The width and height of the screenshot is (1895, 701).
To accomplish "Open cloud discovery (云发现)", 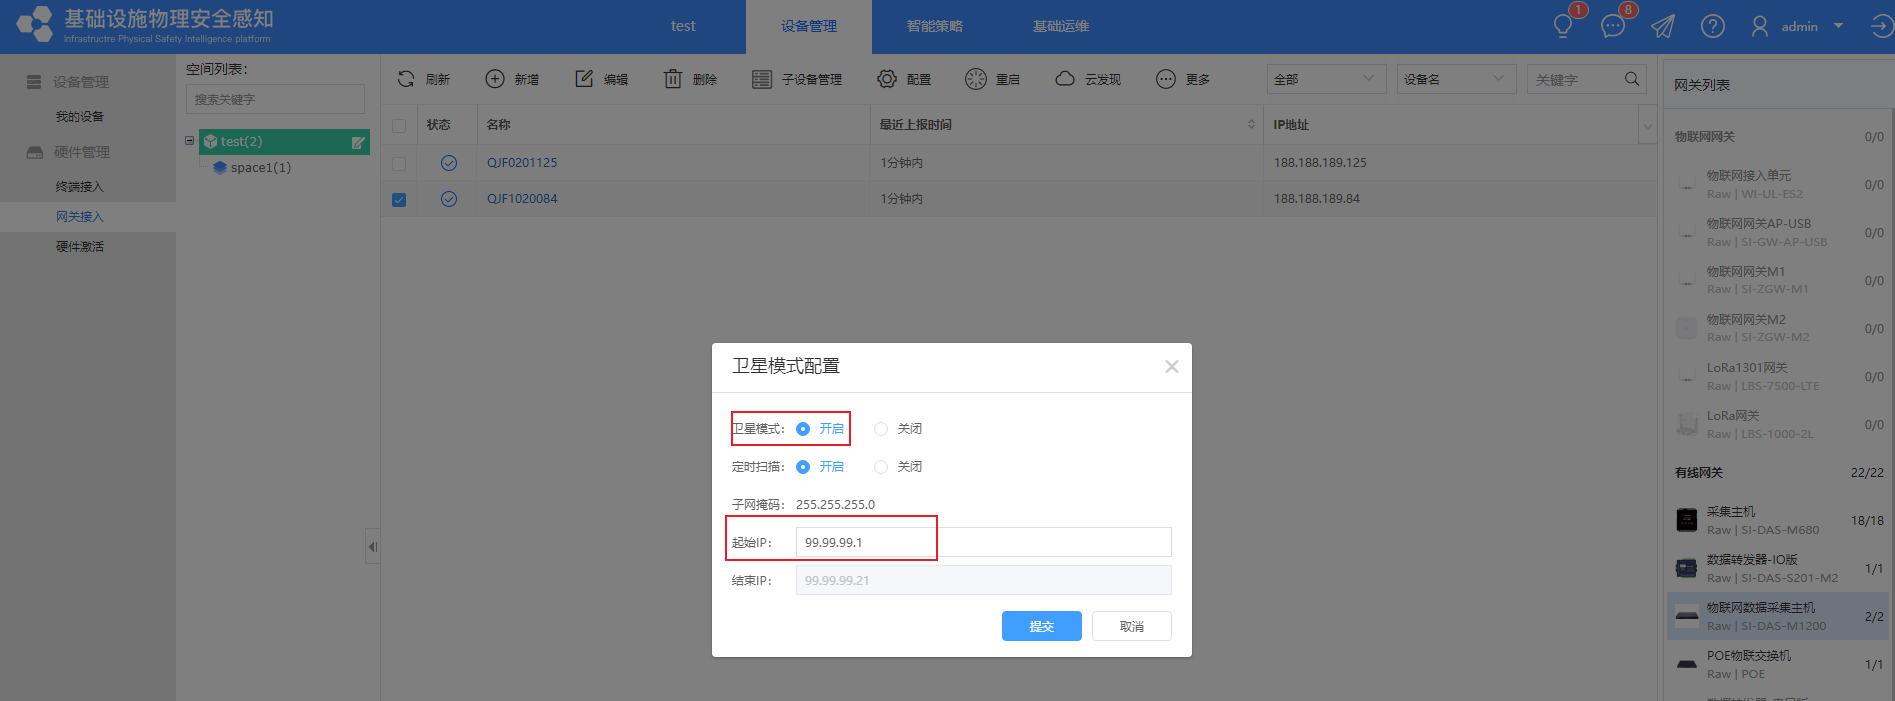I will click(1065, 79).
